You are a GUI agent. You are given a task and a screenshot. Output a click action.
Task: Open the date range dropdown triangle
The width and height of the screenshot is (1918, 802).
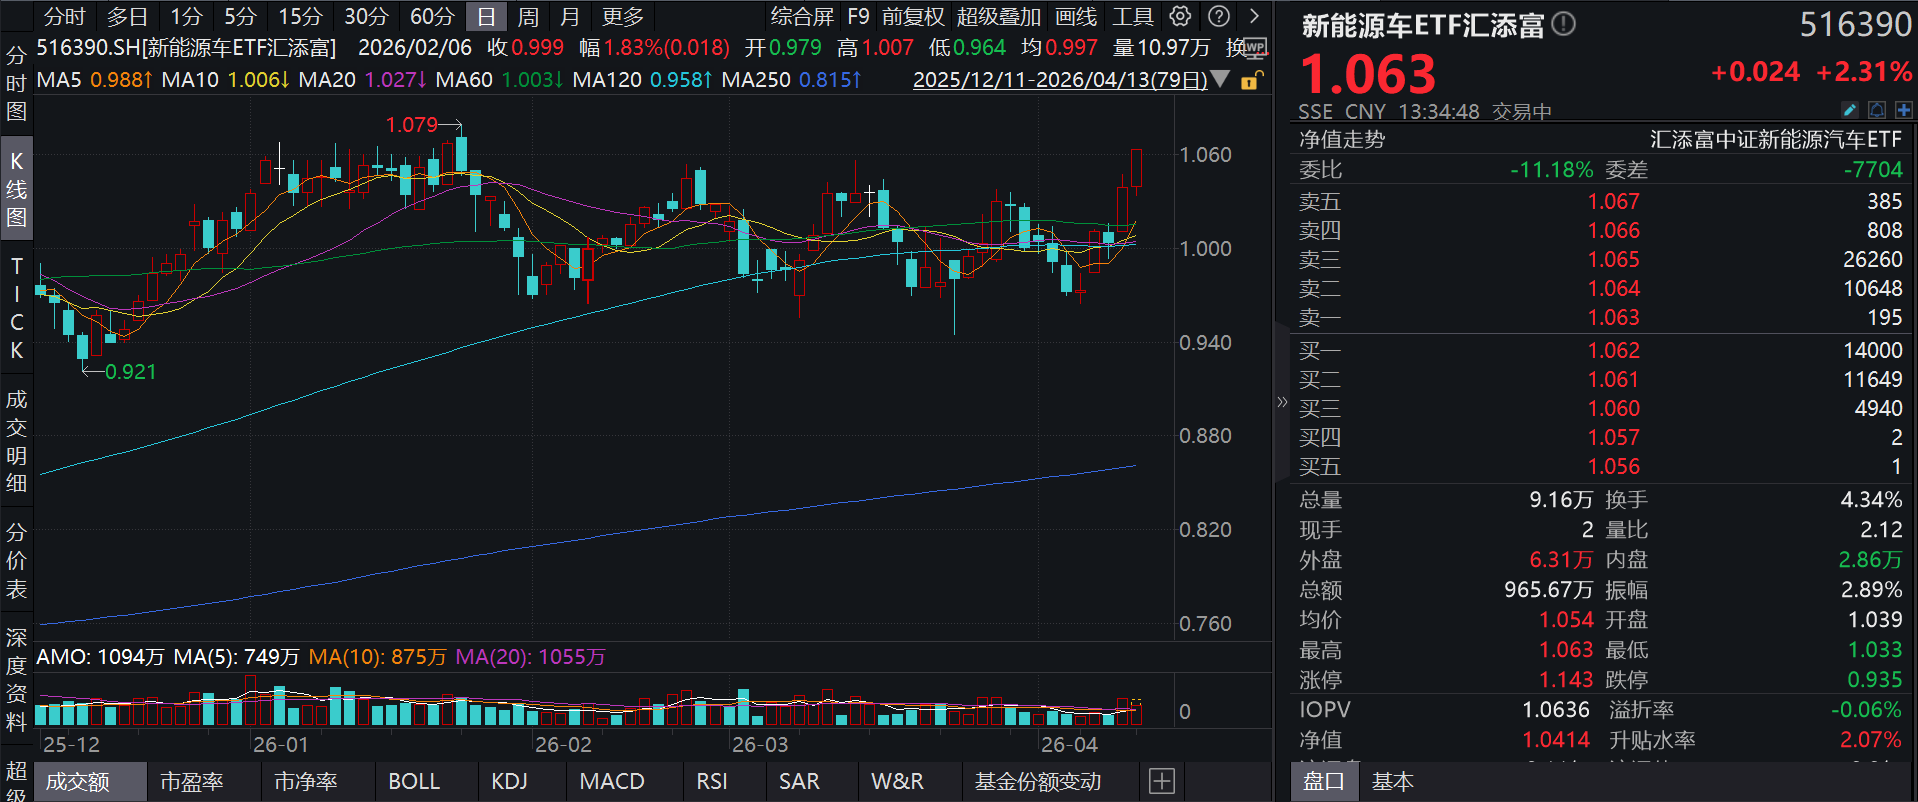click(x=1220, y=79)
